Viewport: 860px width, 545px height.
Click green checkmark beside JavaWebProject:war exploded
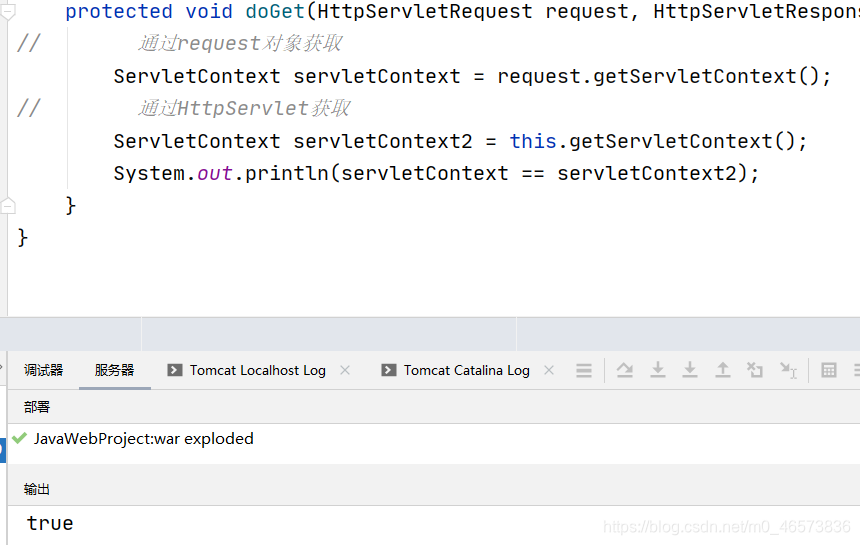pos(19,438)
